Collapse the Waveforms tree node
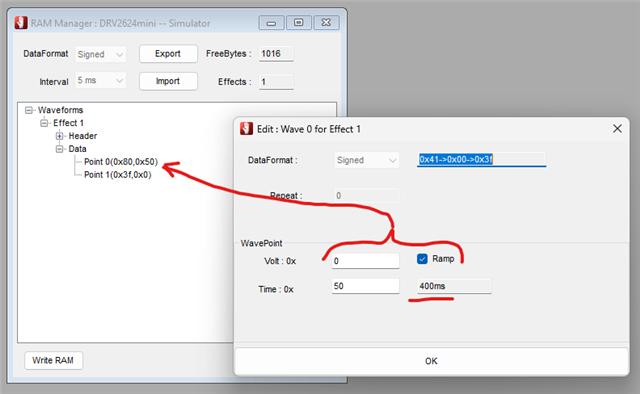Image resolution: width=640 pixels, height=394 pixels. coord(29,110)
